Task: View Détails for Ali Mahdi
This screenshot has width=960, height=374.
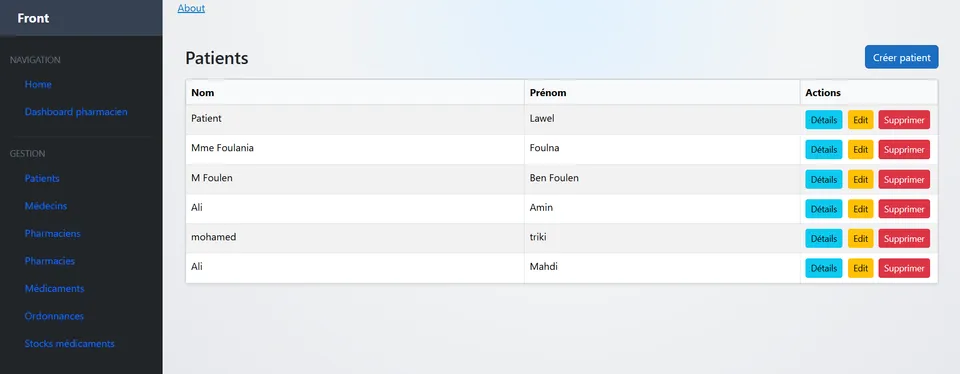Action: point(823,267)
